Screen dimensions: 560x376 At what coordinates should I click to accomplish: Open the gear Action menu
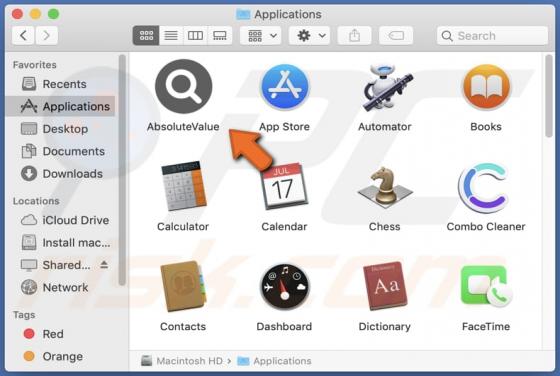point(309,35)
